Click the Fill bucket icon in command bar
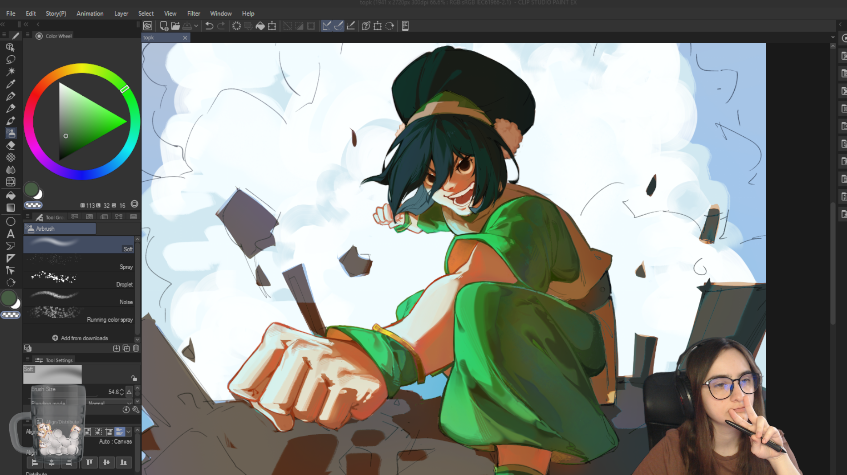This screenshot has width=847, height=475. [260, 26]
